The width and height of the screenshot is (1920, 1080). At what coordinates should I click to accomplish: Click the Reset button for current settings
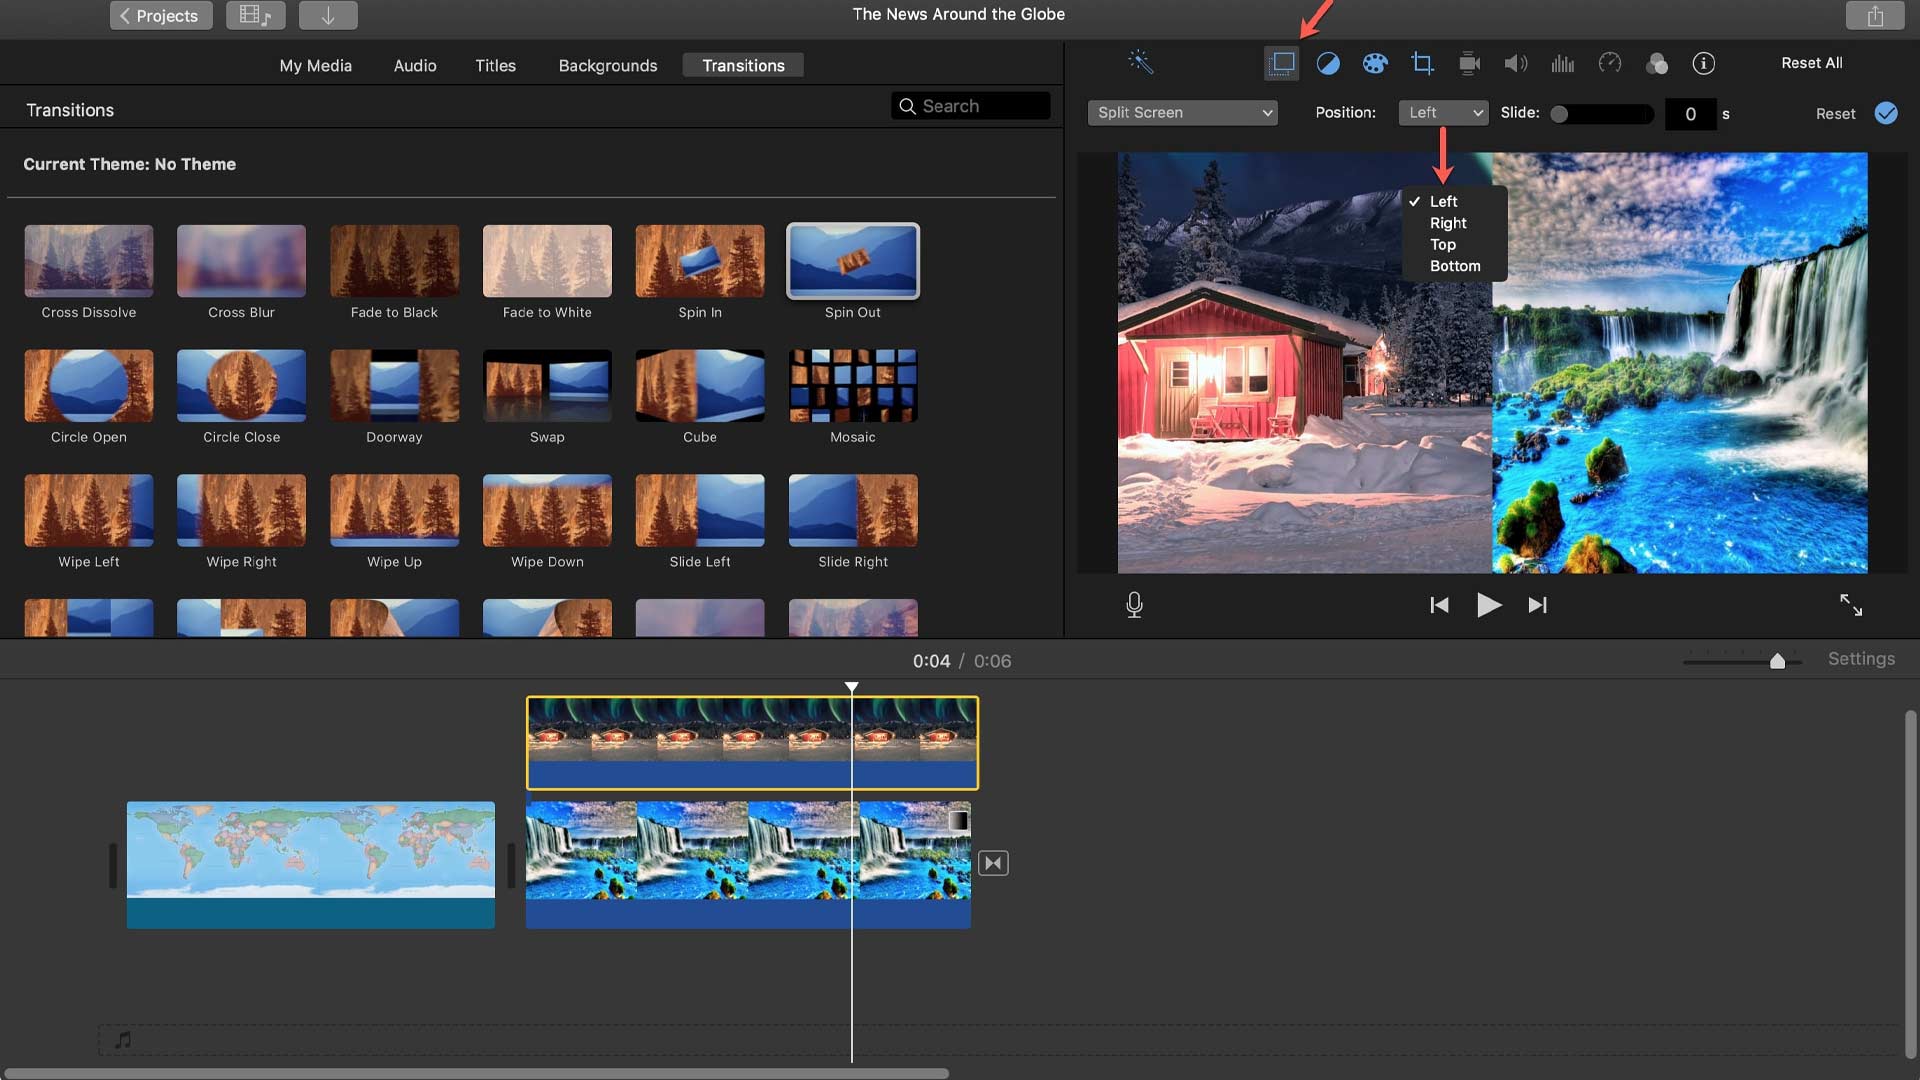click(x=1834, y=112)
